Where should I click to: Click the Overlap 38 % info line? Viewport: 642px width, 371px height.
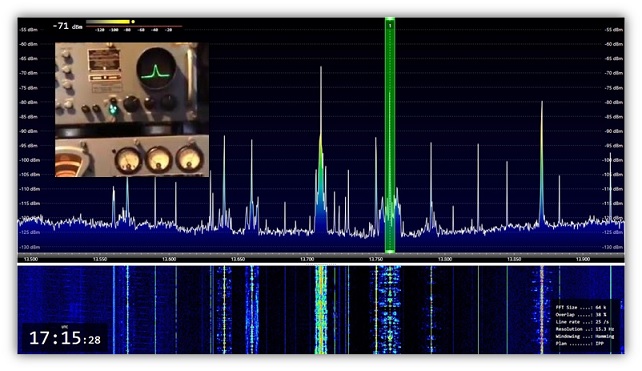581,314
